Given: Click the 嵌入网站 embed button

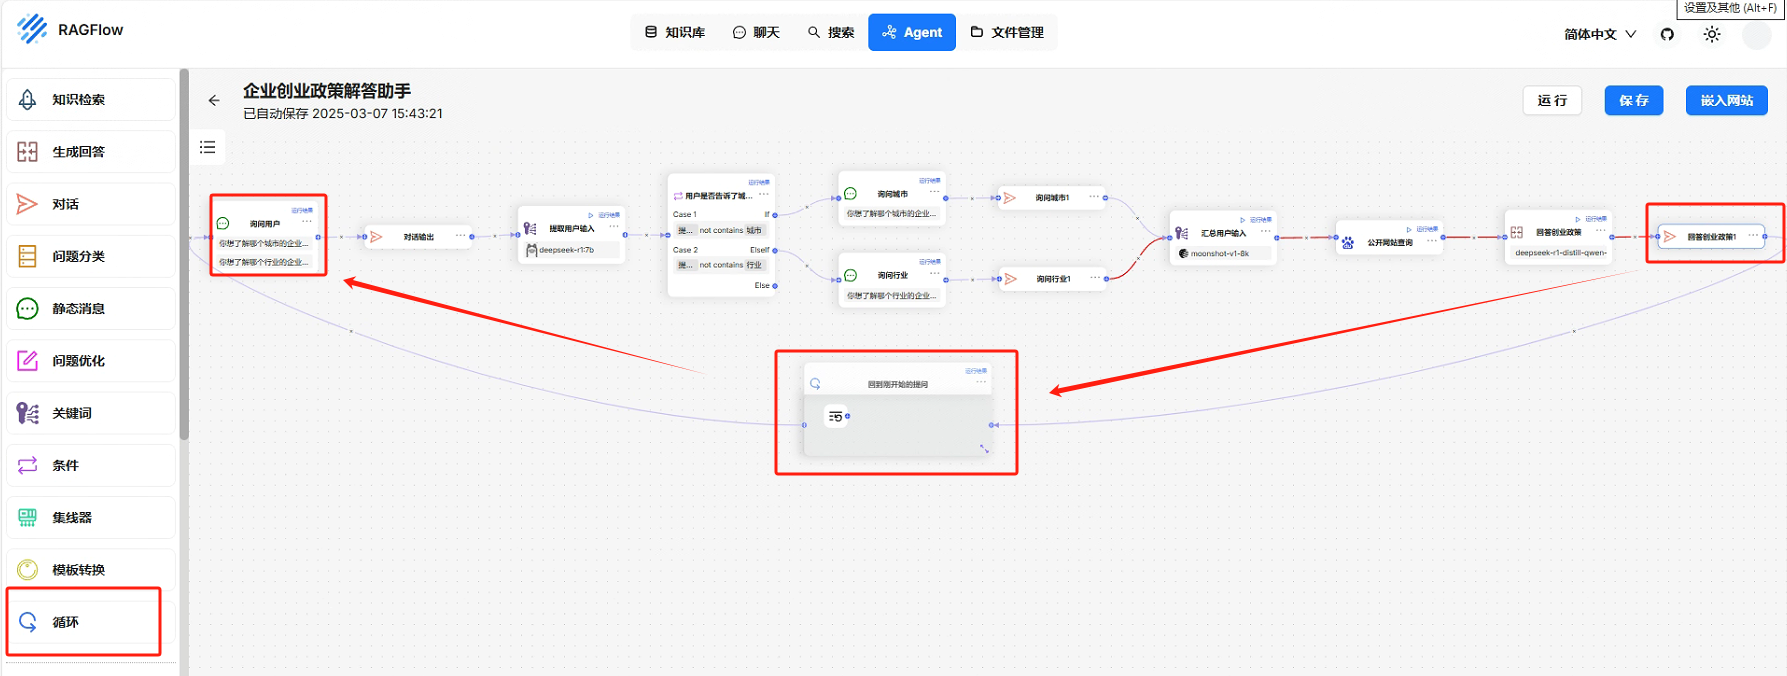Looking at the screenshot, I should coord(1726,100).
